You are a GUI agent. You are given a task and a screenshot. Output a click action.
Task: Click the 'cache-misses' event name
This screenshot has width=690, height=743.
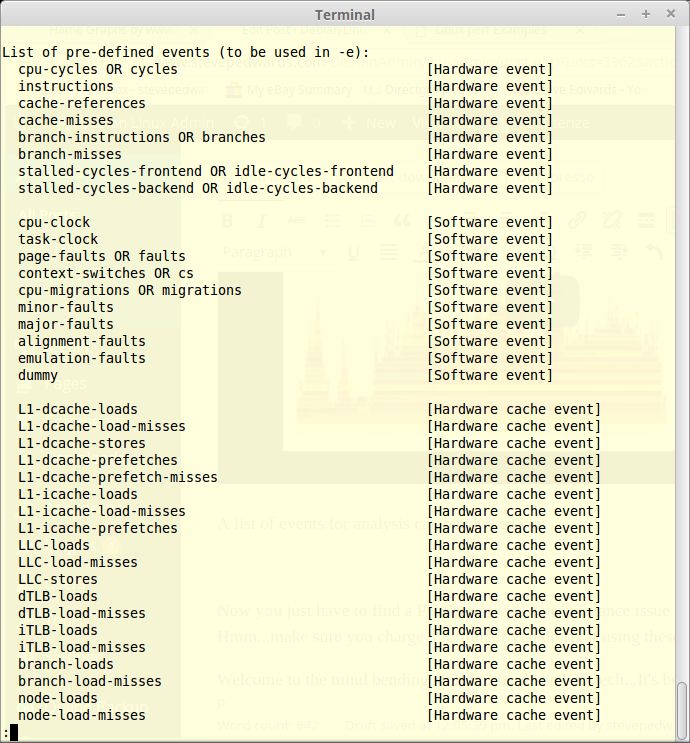point(66,120)
